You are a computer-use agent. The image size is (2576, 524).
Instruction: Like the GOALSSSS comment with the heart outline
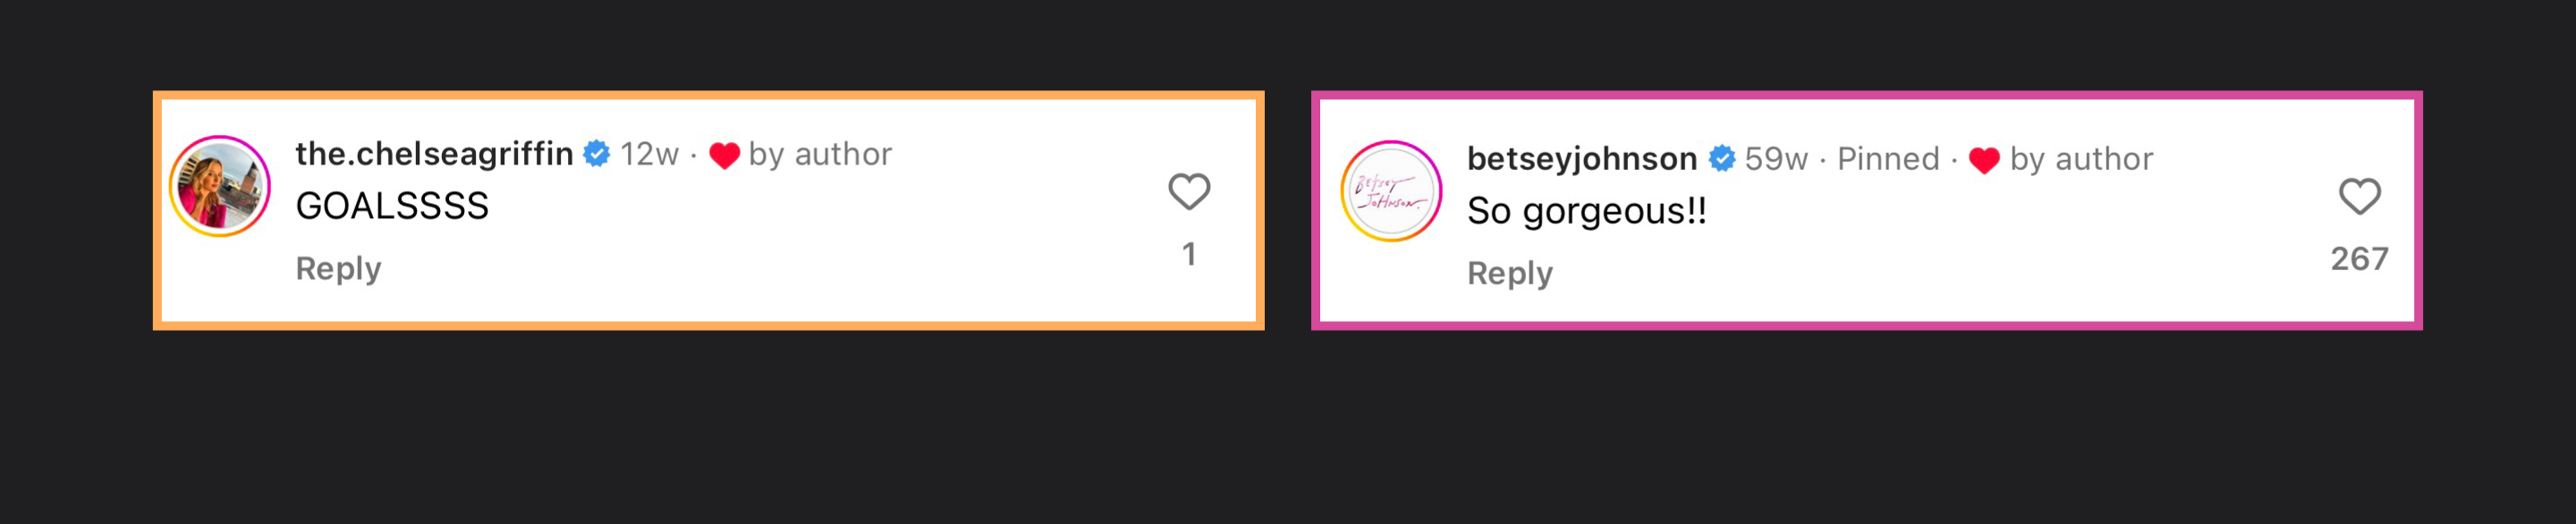point(1189,191)
